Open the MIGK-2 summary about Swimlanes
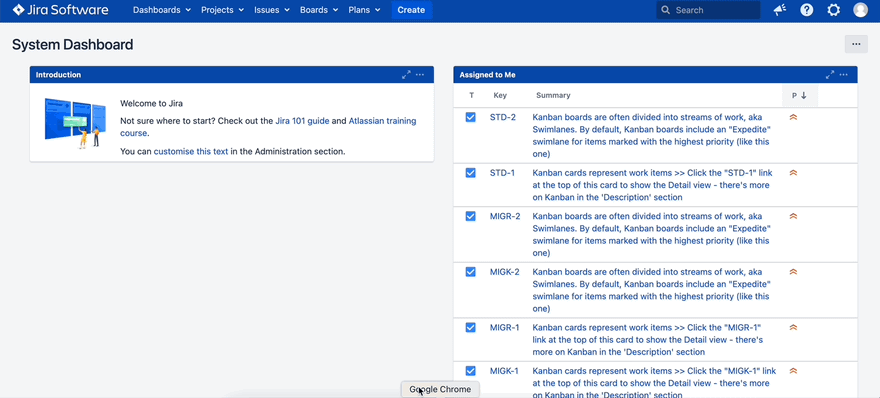Image resolution: width=880 pixels, height=398 pixels. [651, 290]
